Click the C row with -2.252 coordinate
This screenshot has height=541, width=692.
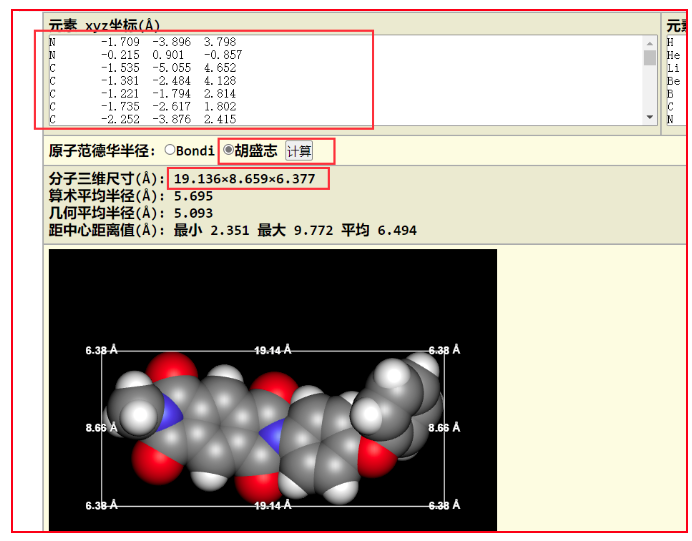click(143, 119)
